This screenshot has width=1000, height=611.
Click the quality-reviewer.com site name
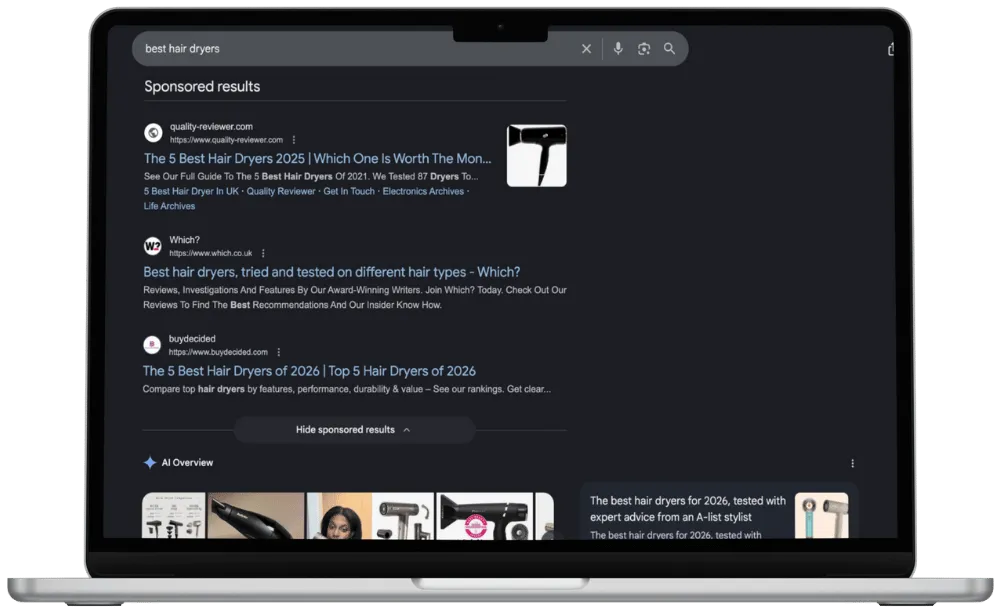point(211,126)
